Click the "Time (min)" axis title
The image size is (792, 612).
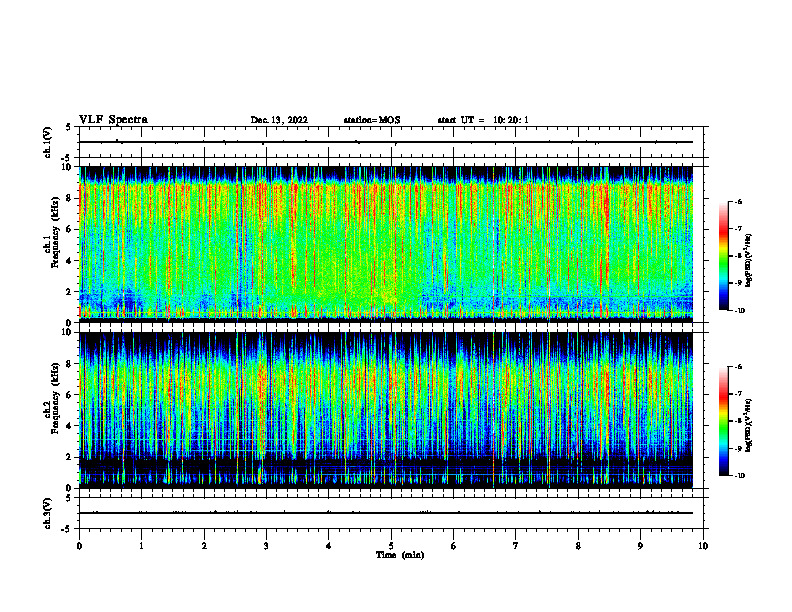400,555
